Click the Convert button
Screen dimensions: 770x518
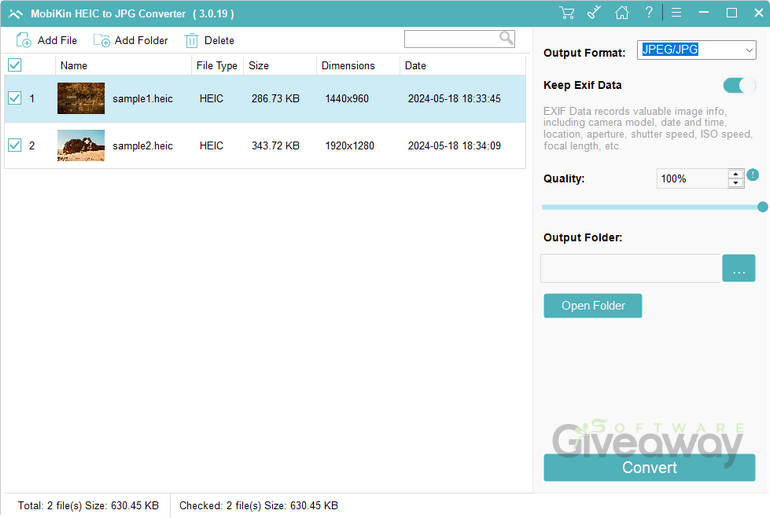(x=649, y=467)
